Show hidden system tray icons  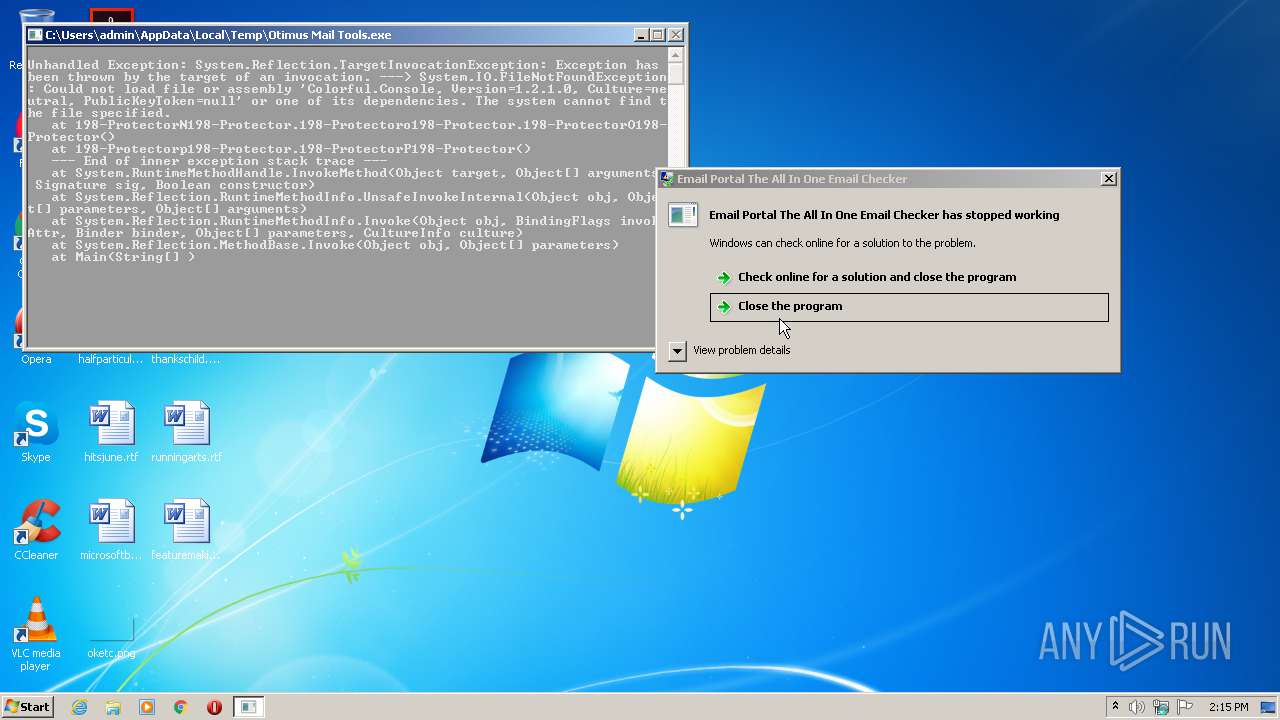click(x=1115, y=707)
